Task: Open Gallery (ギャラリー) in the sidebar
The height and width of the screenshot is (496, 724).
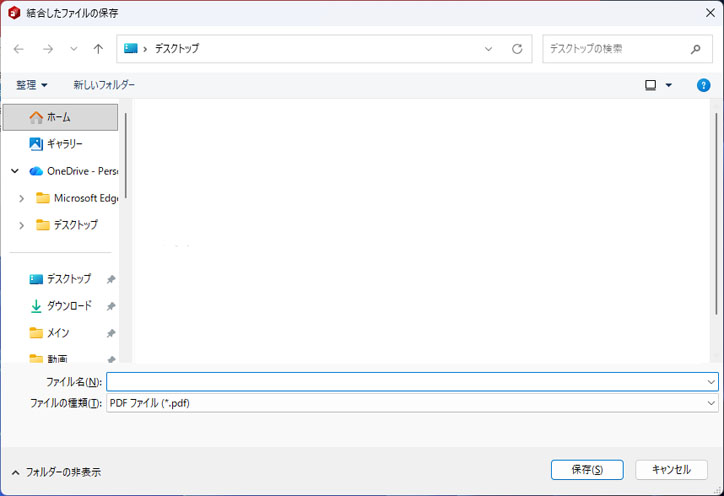Action: (64, 144)
